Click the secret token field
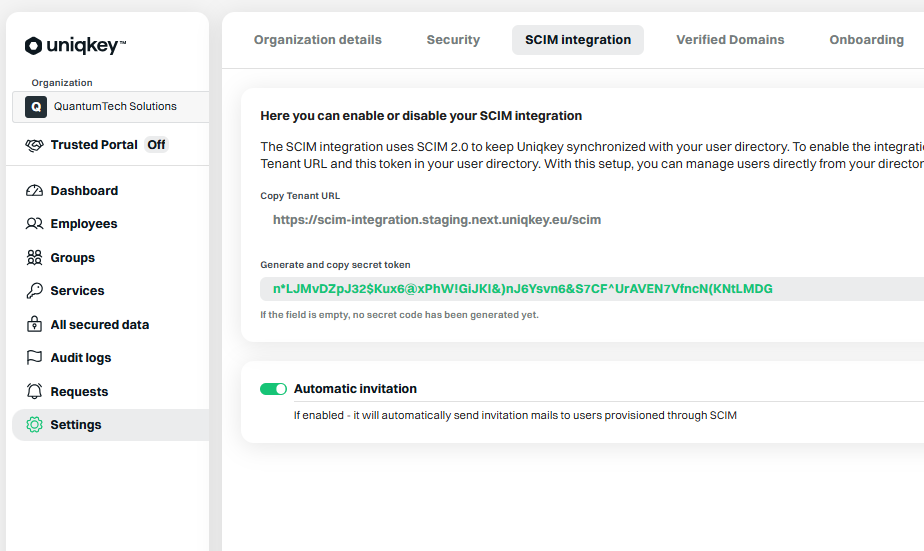The height and width of the screenshot is (551, 924). pos(592,289)
